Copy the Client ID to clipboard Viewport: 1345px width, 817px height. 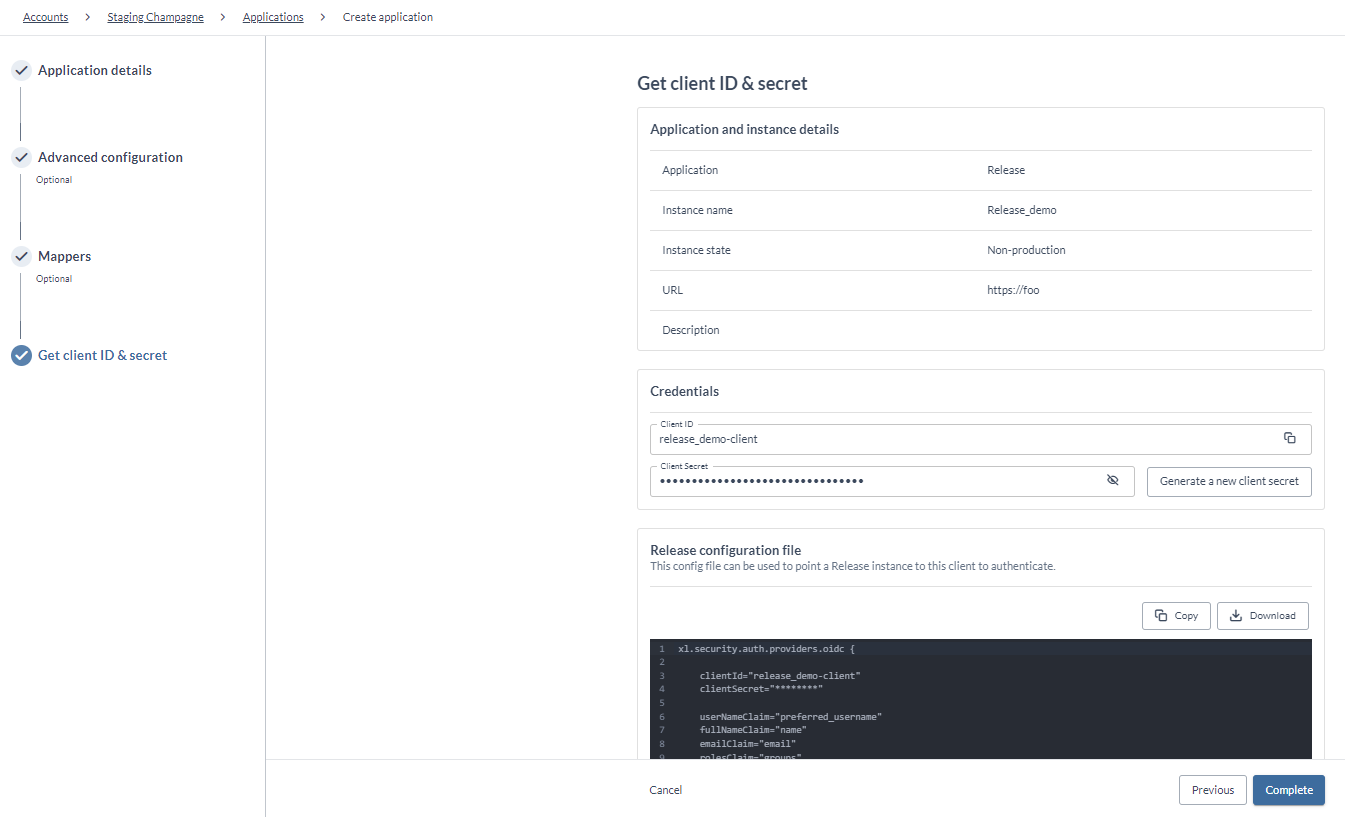click(1289, 438)
